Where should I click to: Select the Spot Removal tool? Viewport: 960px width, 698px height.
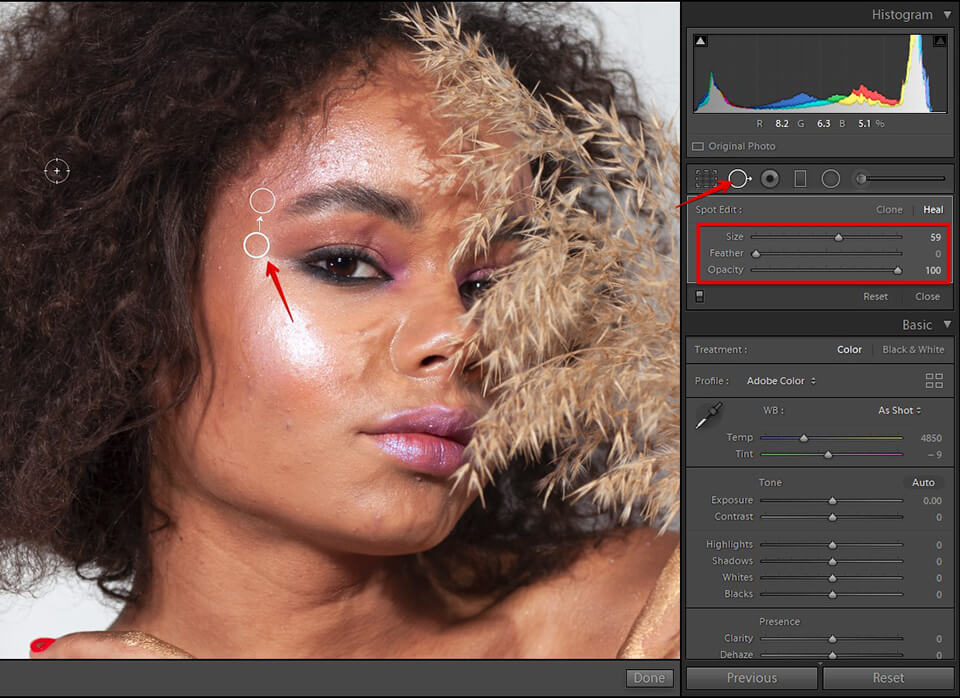pyautogui.click(x=739, y=179)
